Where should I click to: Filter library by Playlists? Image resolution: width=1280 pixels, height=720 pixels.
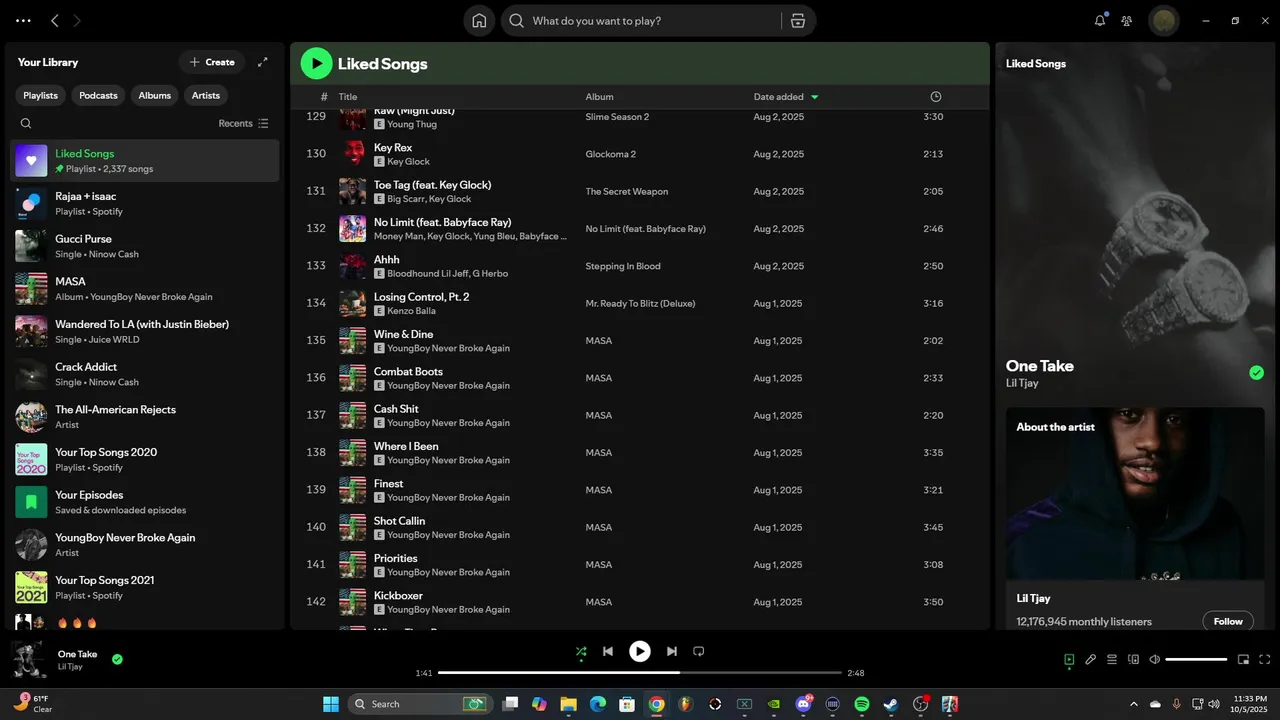(41, 95)
